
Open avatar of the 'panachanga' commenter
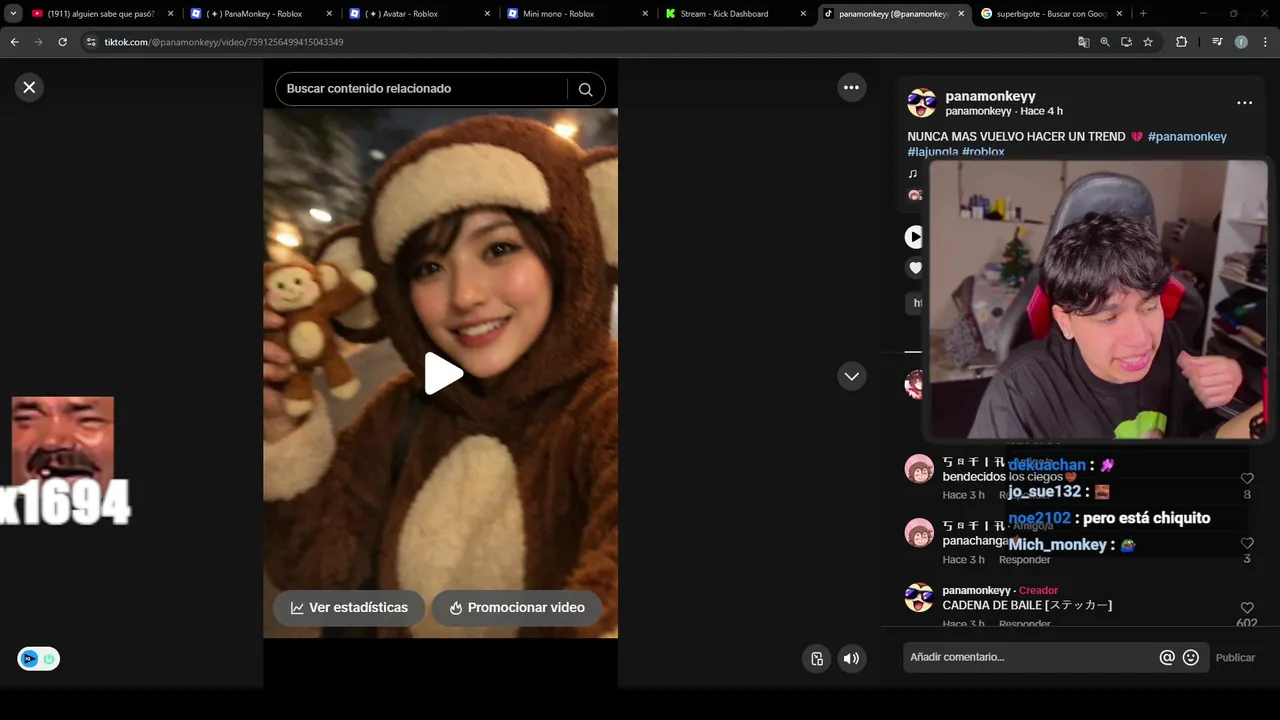coord(919,532)
